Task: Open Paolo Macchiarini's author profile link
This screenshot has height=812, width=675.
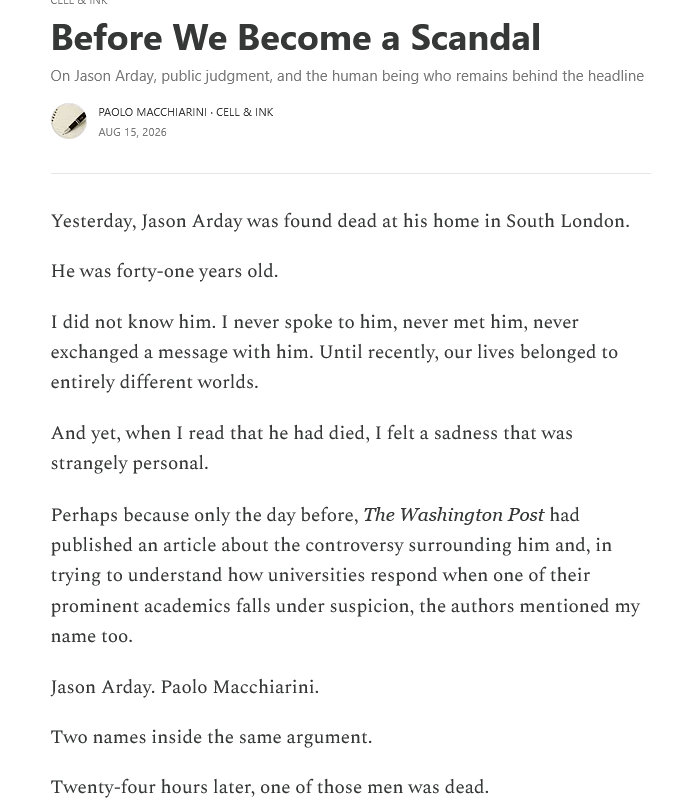Action: (152, 112)
